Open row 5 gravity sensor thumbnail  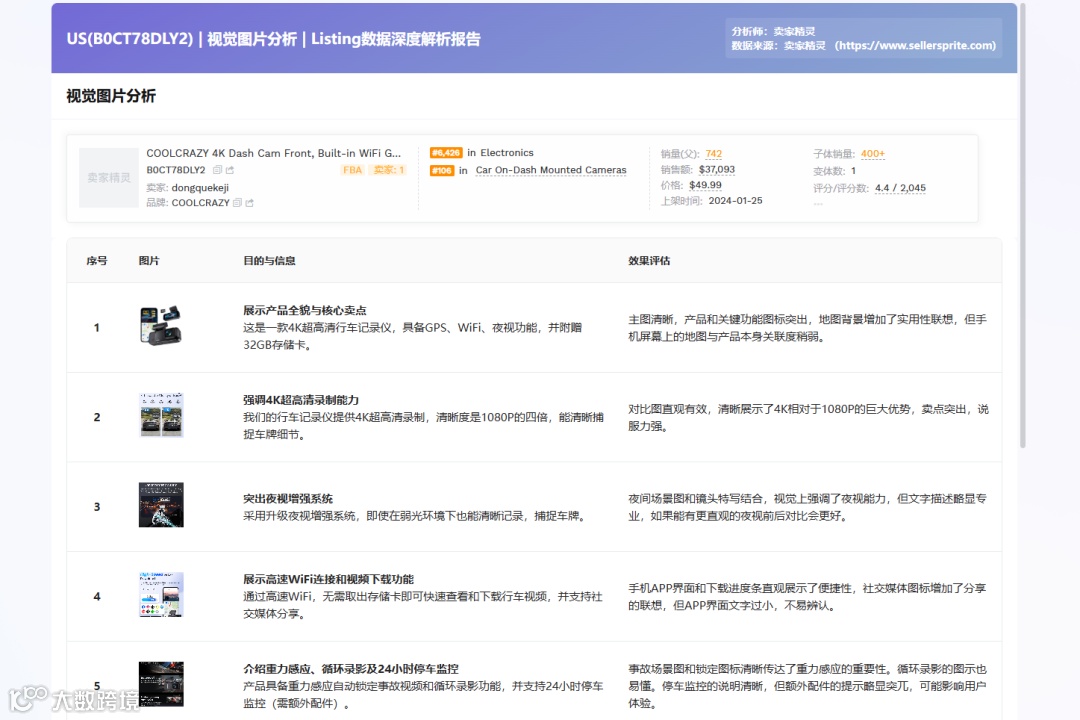(x=161, y=684)
